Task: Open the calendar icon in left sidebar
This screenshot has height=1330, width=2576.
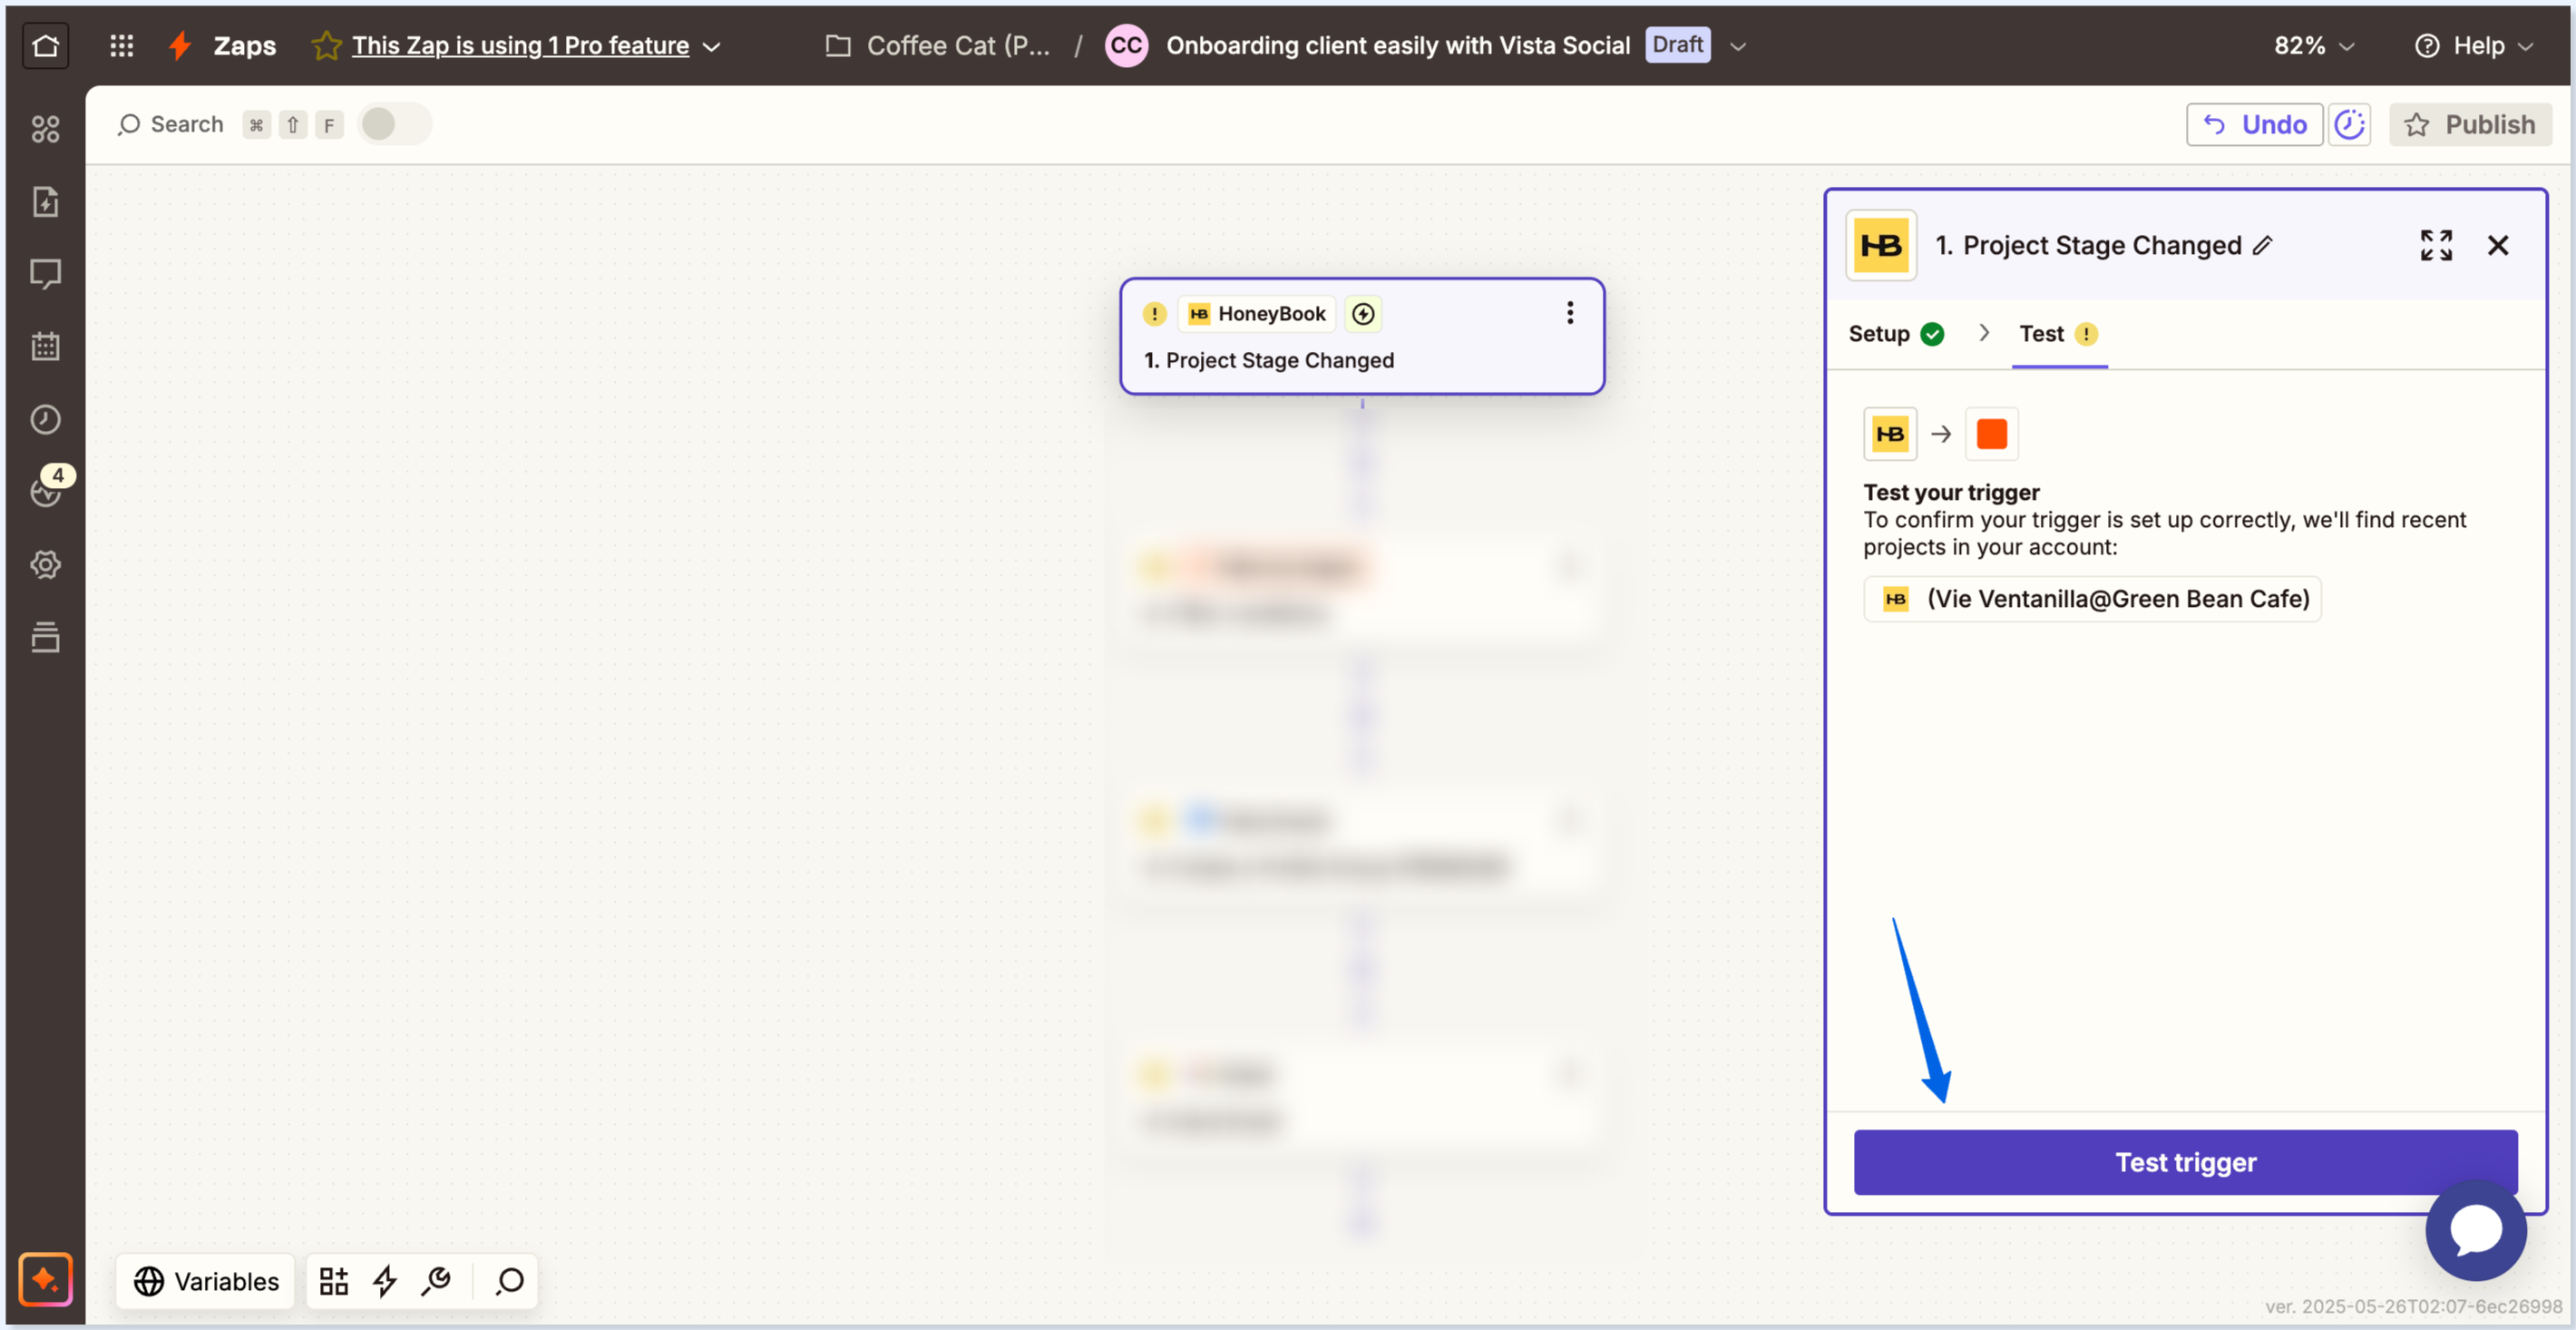Action: [45, 347]
